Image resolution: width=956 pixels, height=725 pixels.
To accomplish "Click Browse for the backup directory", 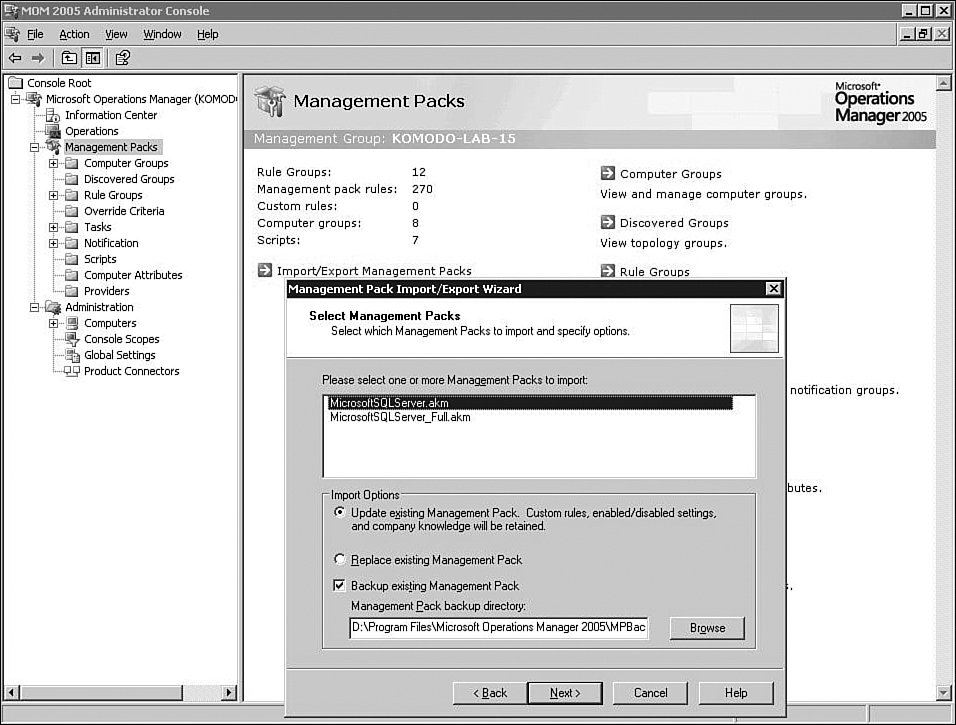I will pos(707,628).
